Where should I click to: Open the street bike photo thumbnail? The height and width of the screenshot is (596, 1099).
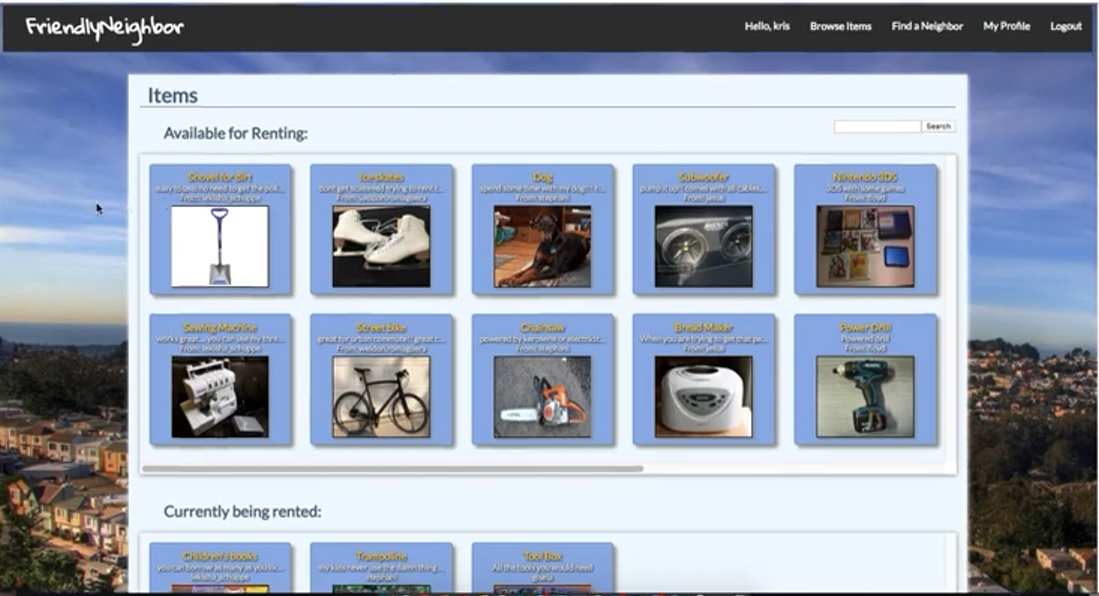[381, 397]
